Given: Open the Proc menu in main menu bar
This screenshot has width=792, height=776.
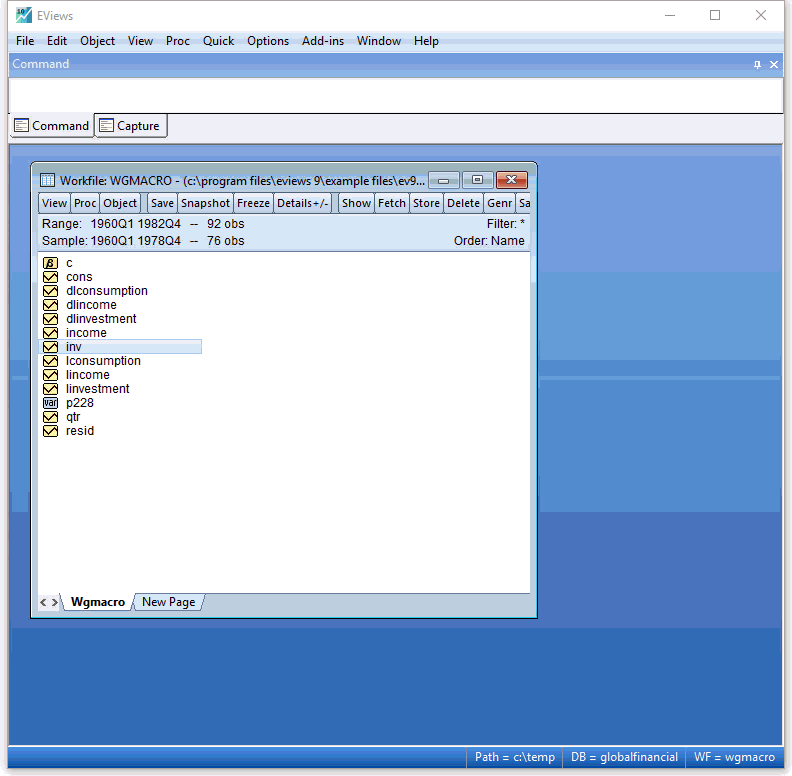Looking at the screenshot, I should pyautogui.click(x=178, y=41).
